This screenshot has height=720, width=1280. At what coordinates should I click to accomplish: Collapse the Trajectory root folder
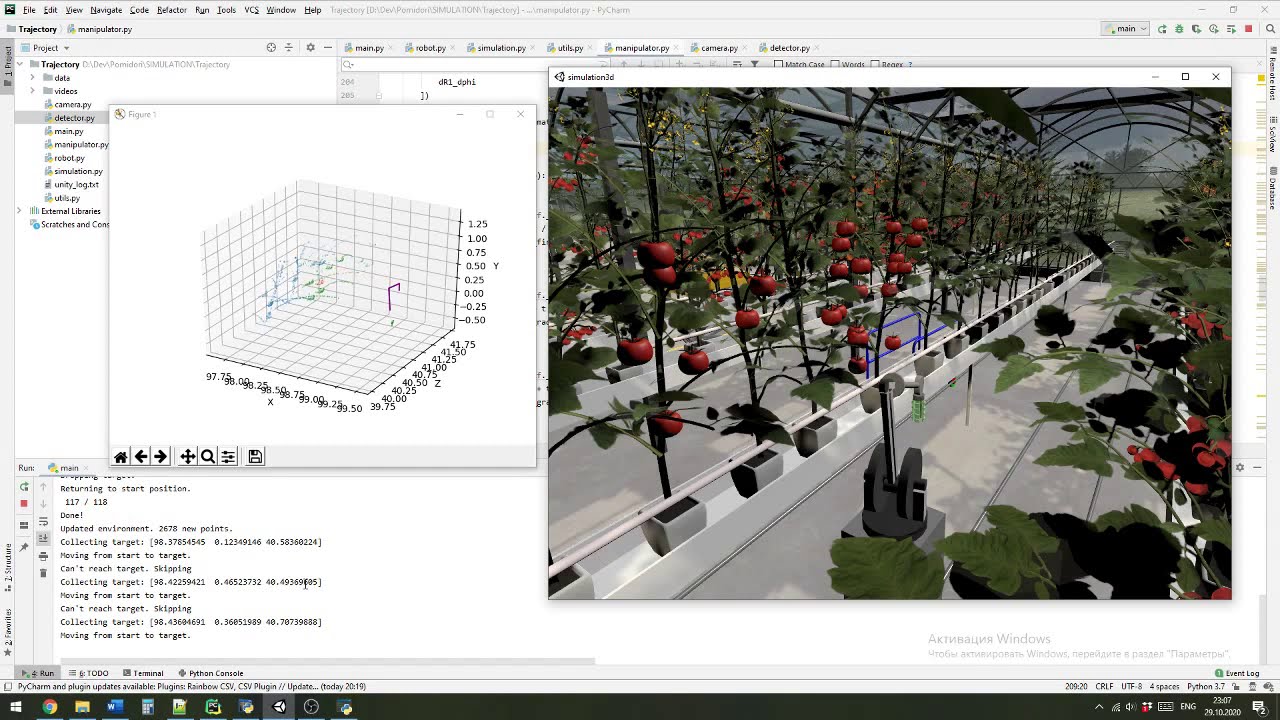coord(20,64)
